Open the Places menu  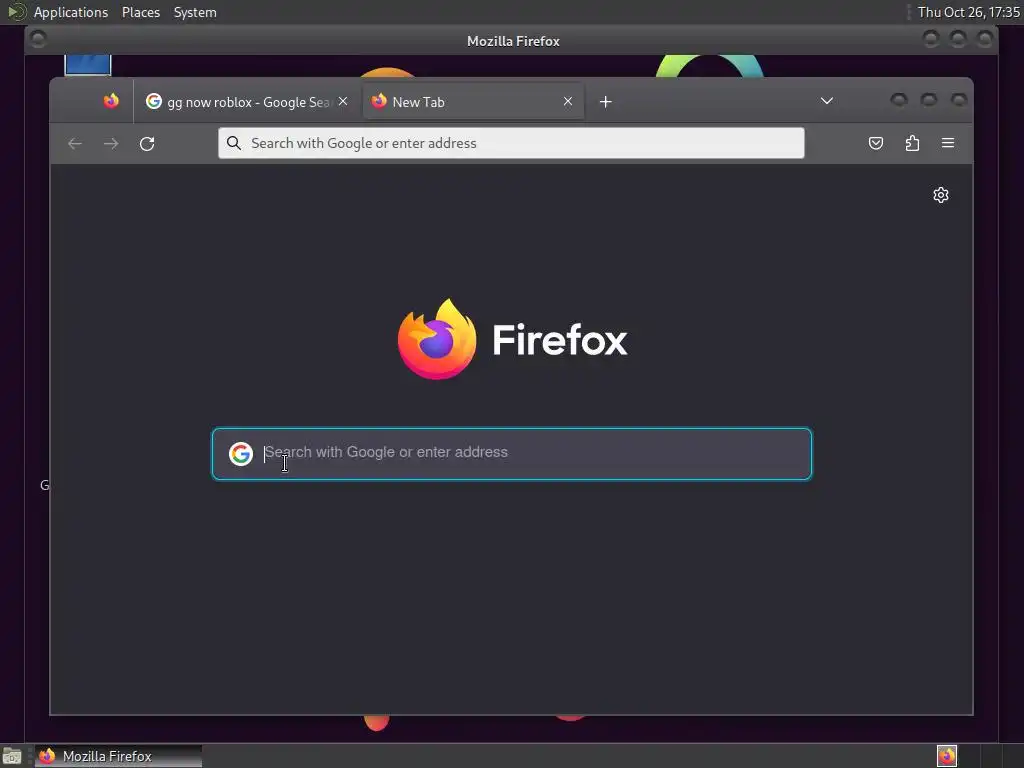tap(140, 12)
